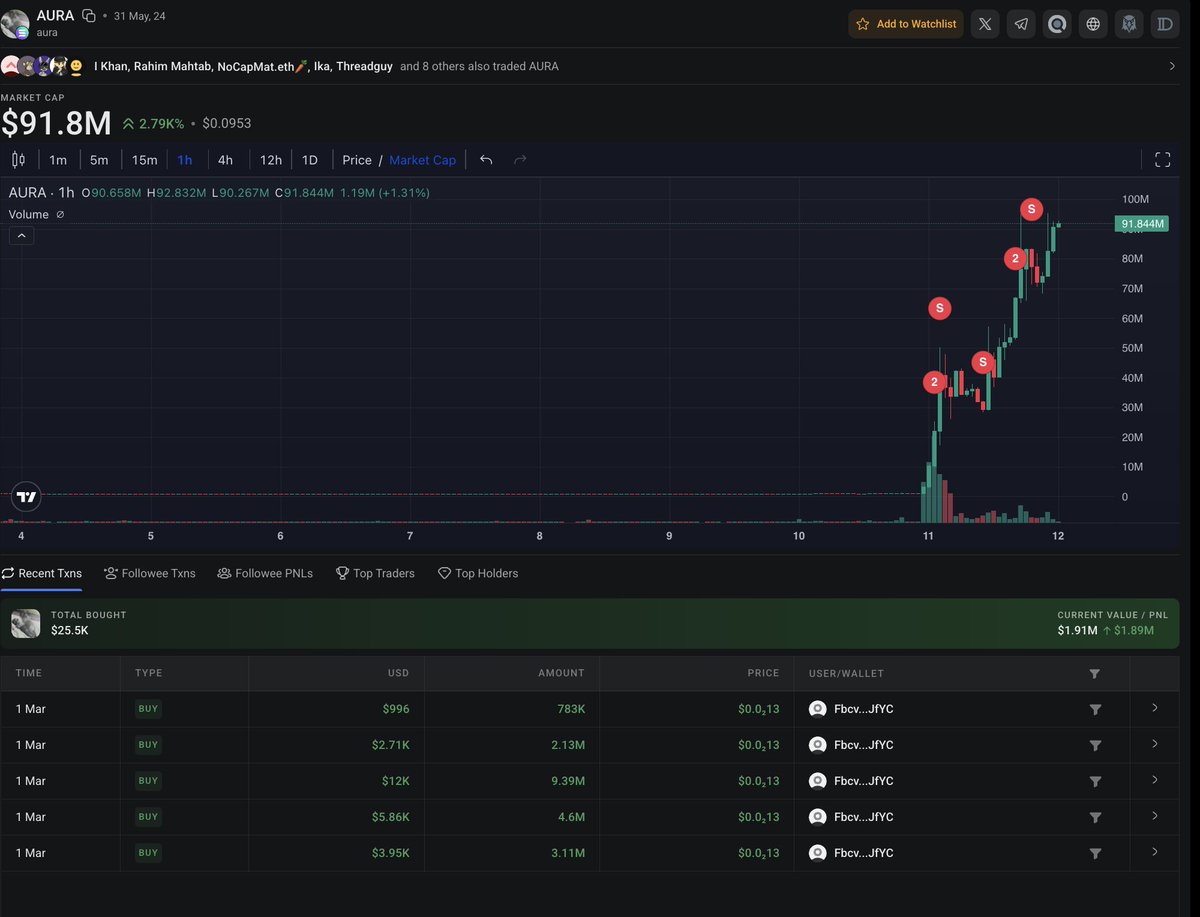Add AURA to Watchlist
Screen dimensions: 1200x917
[906, 24]
